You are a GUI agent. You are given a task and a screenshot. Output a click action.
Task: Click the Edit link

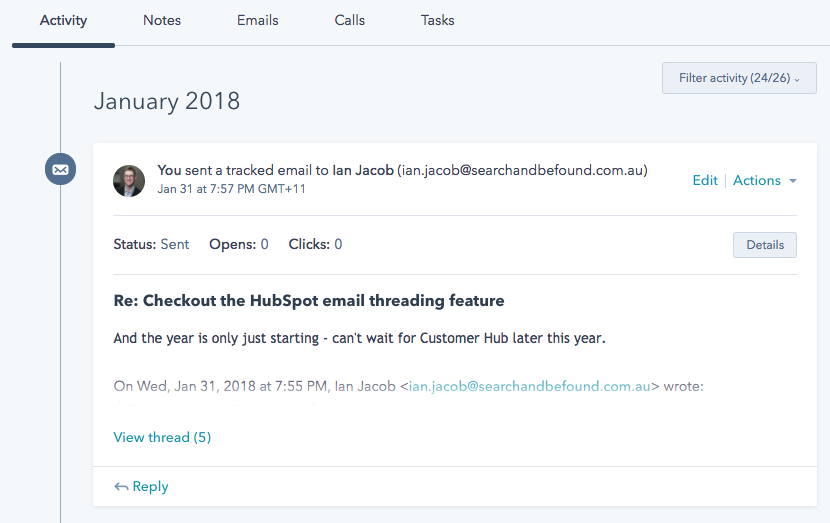tap(705, 181)
